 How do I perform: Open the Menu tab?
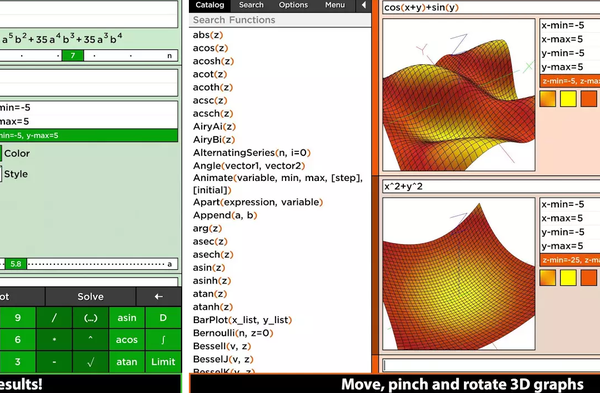[x=335, y=5]
